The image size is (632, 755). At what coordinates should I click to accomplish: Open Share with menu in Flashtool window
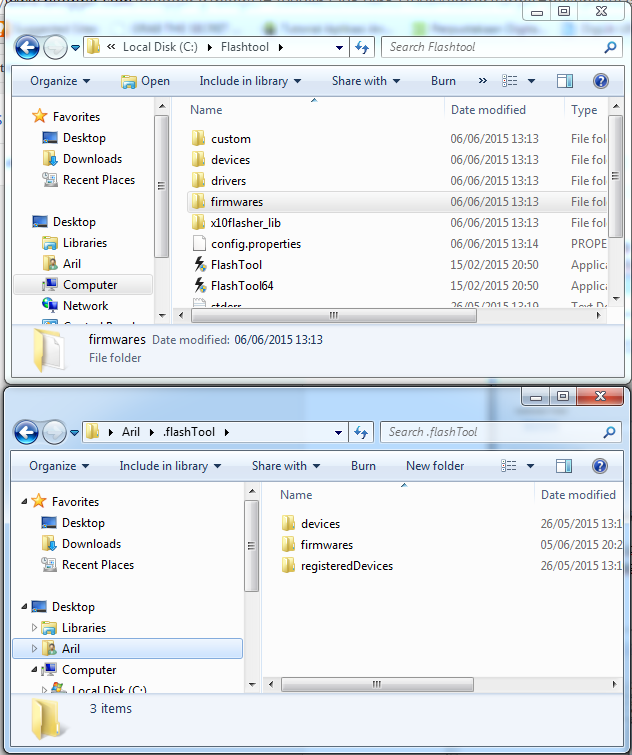[x=366, y=81]
